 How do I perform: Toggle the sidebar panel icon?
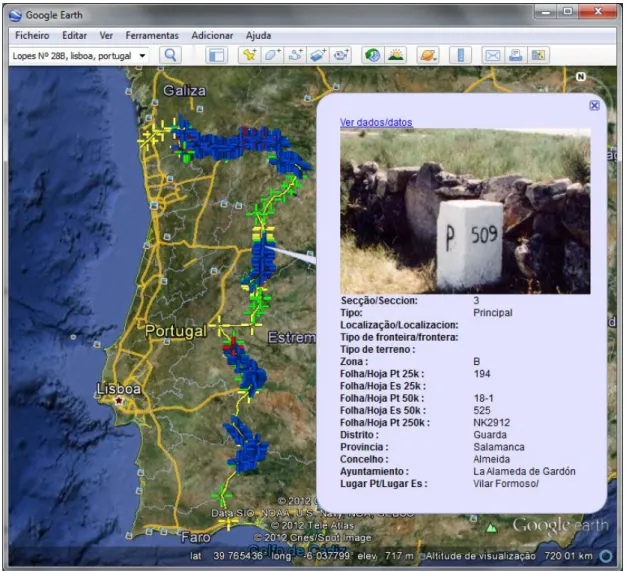[216, 55]
